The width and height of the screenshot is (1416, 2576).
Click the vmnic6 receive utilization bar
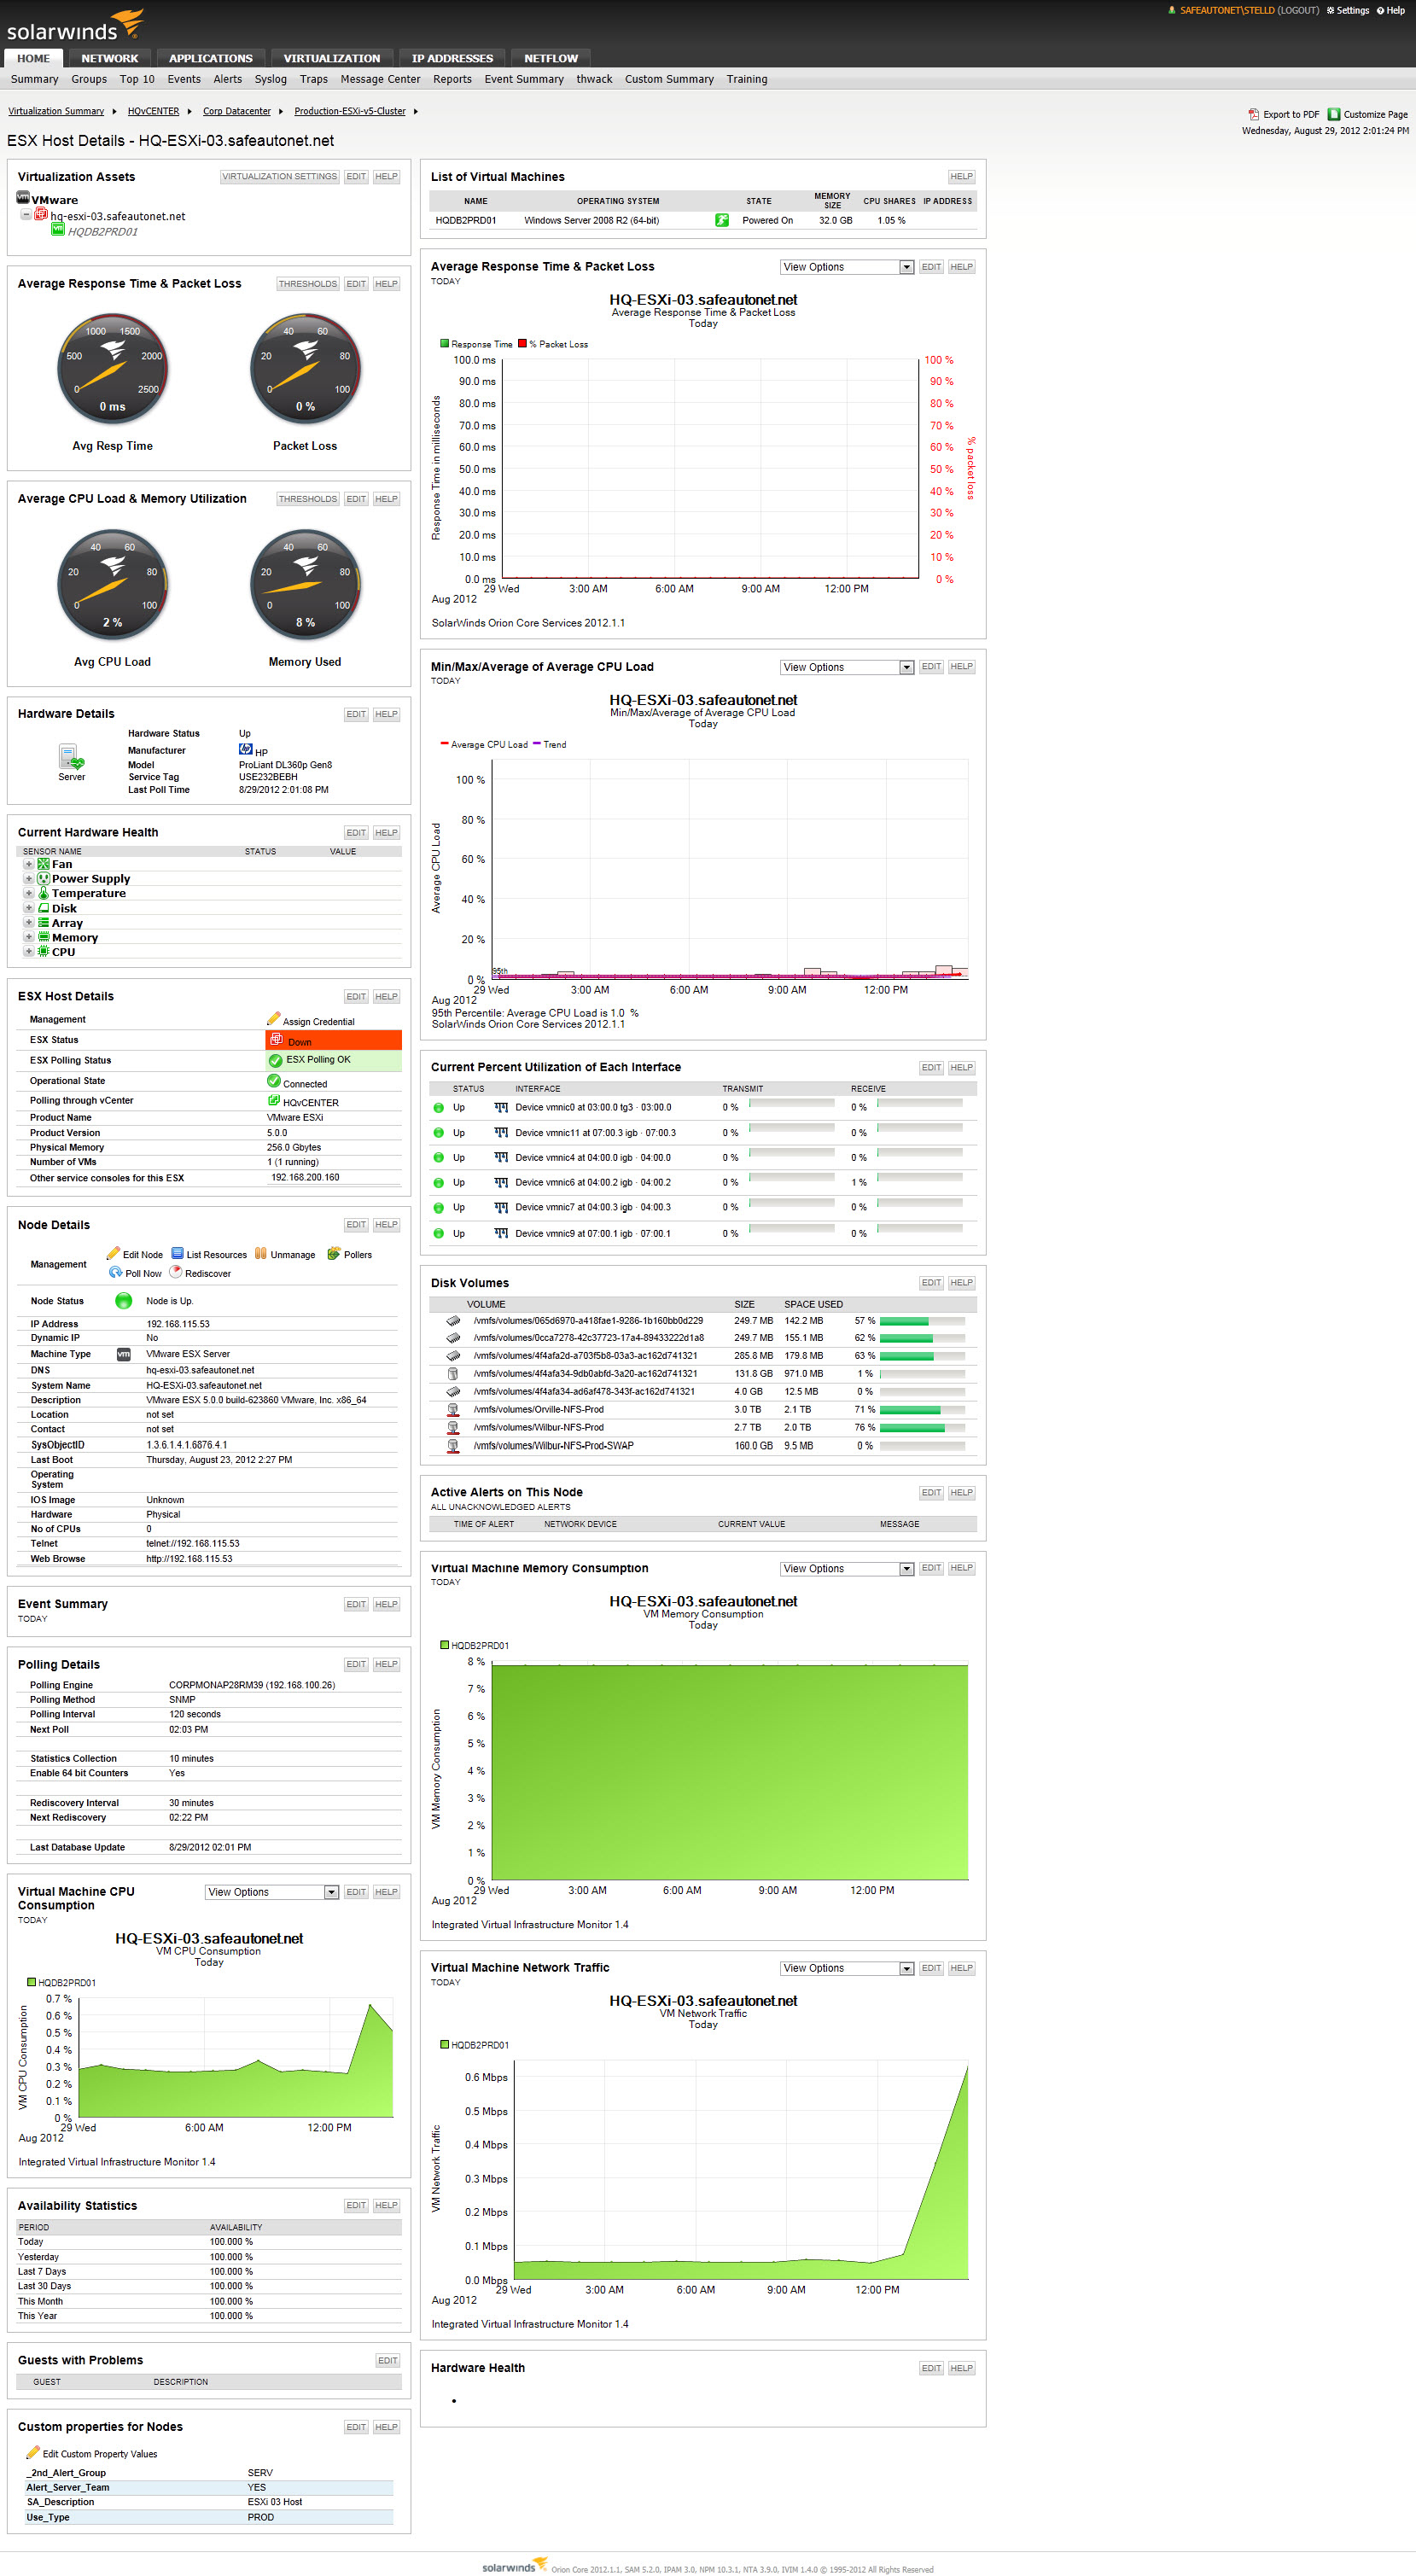(919, 1179)
